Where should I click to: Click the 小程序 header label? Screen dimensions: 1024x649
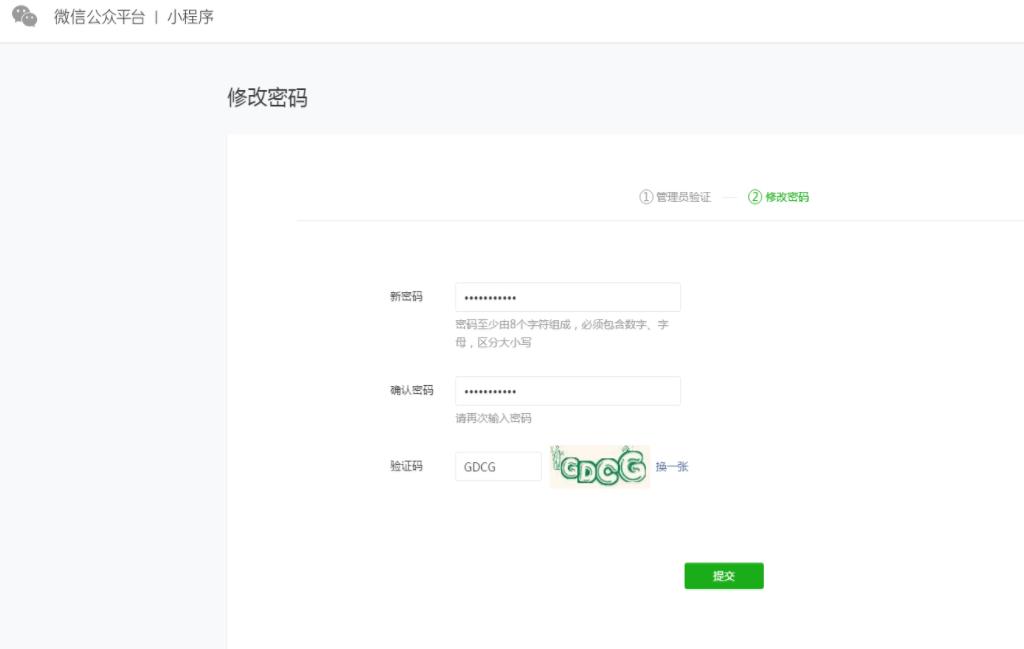pos(190,17)
